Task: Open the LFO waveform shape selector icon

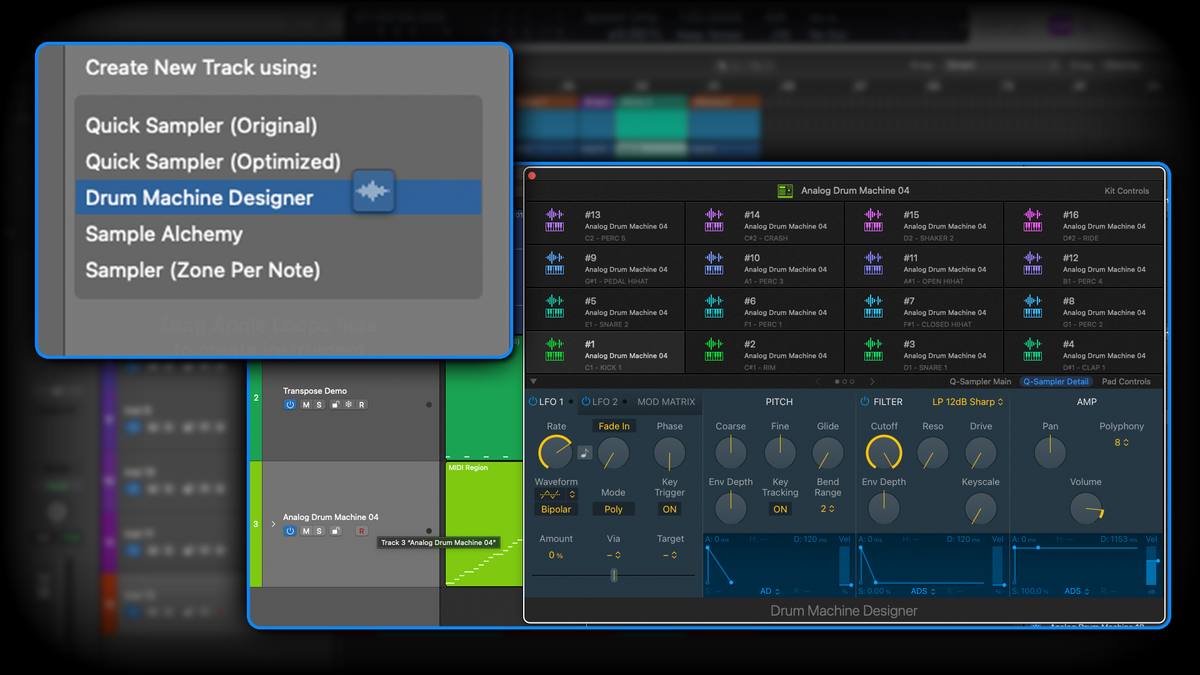Action: pos(552,495)
